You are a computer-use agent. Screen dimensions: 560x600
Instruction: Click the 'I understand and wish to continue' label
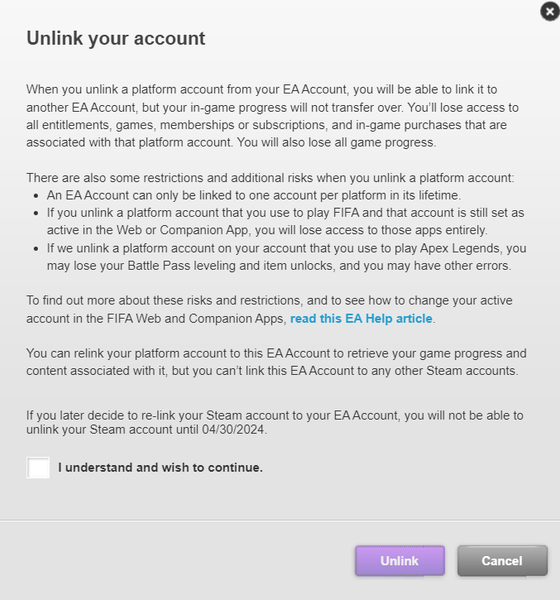point(160,468)
